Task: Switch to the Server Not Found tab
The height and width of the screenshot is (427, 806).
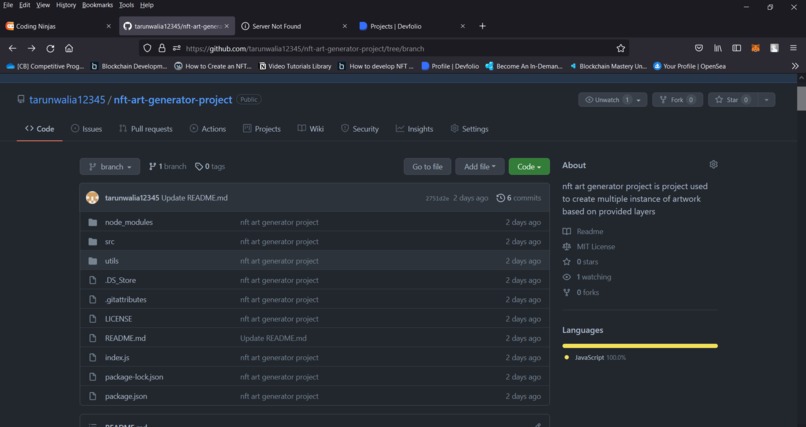Action: tap(294, 26)
